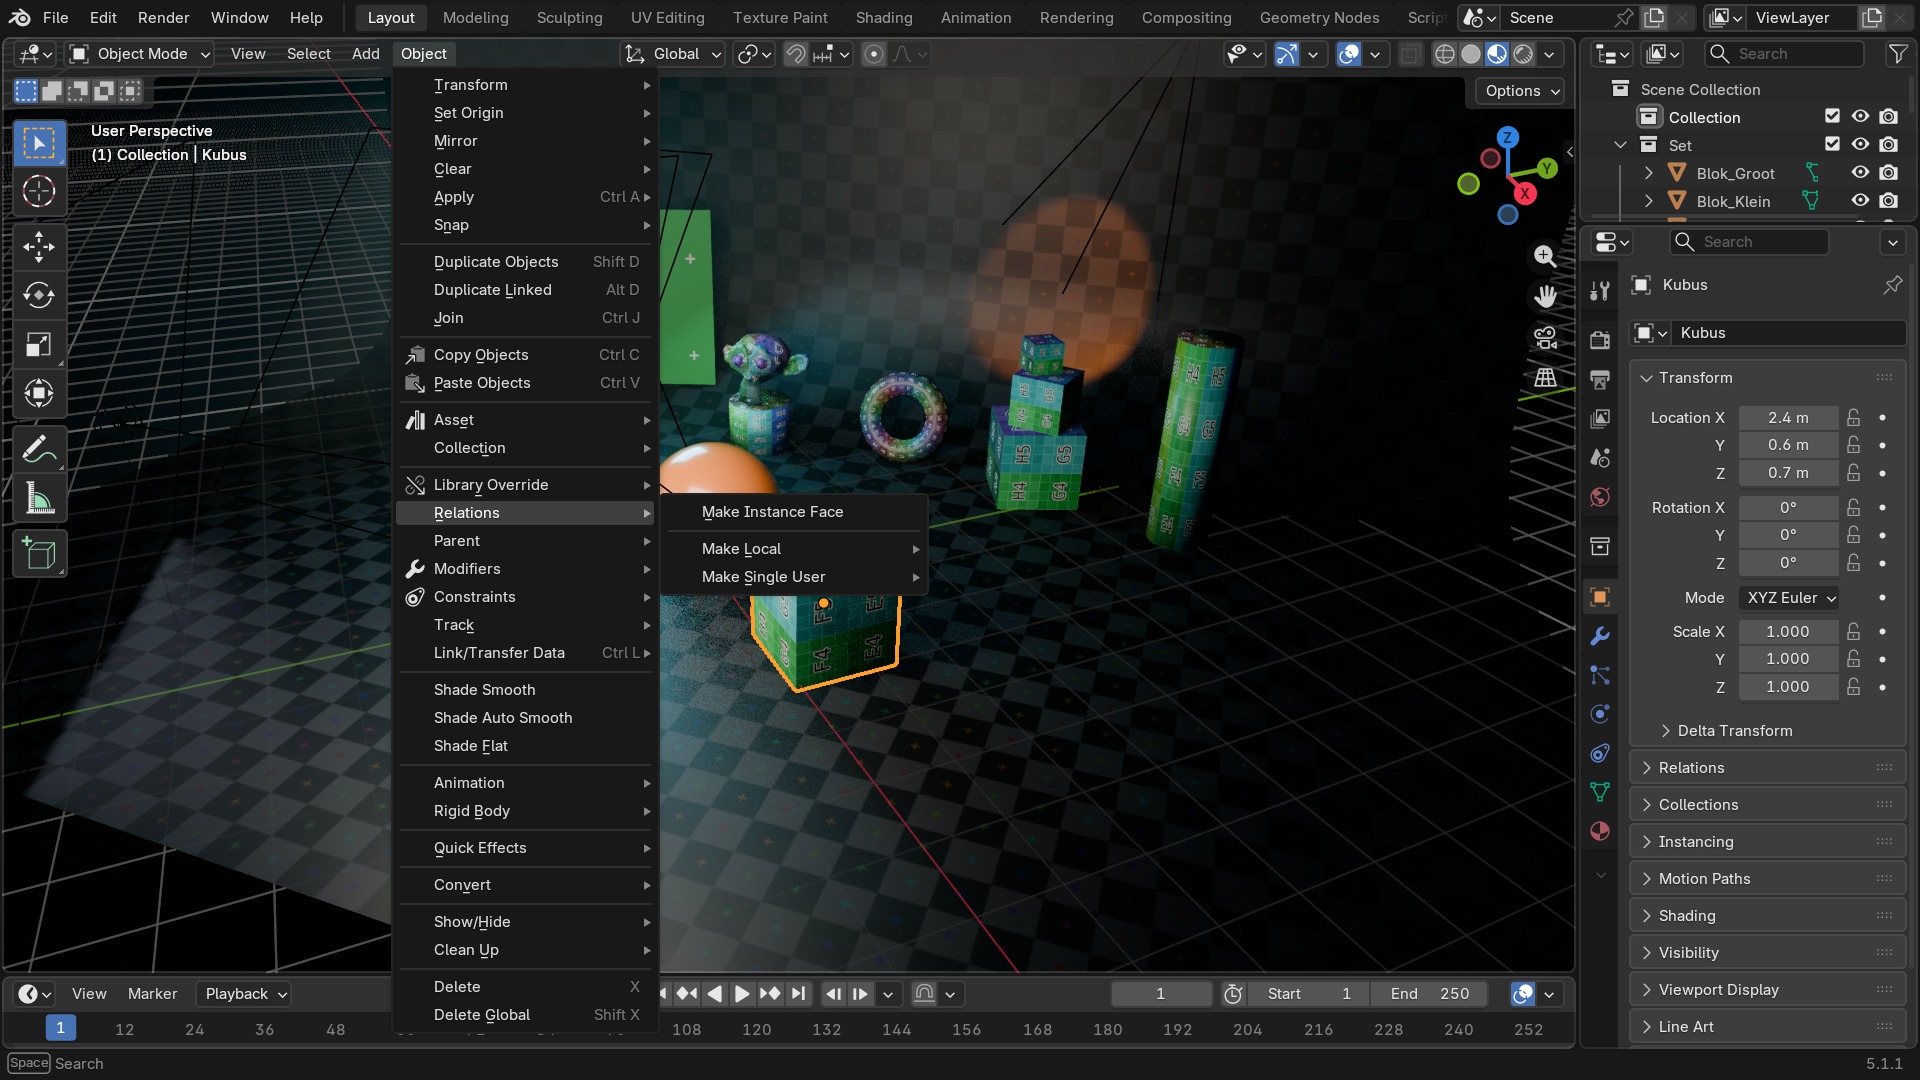Uncheck the Set collection checkbox
Screen dimensions: 1920x1080
[x=1832, y=144]
